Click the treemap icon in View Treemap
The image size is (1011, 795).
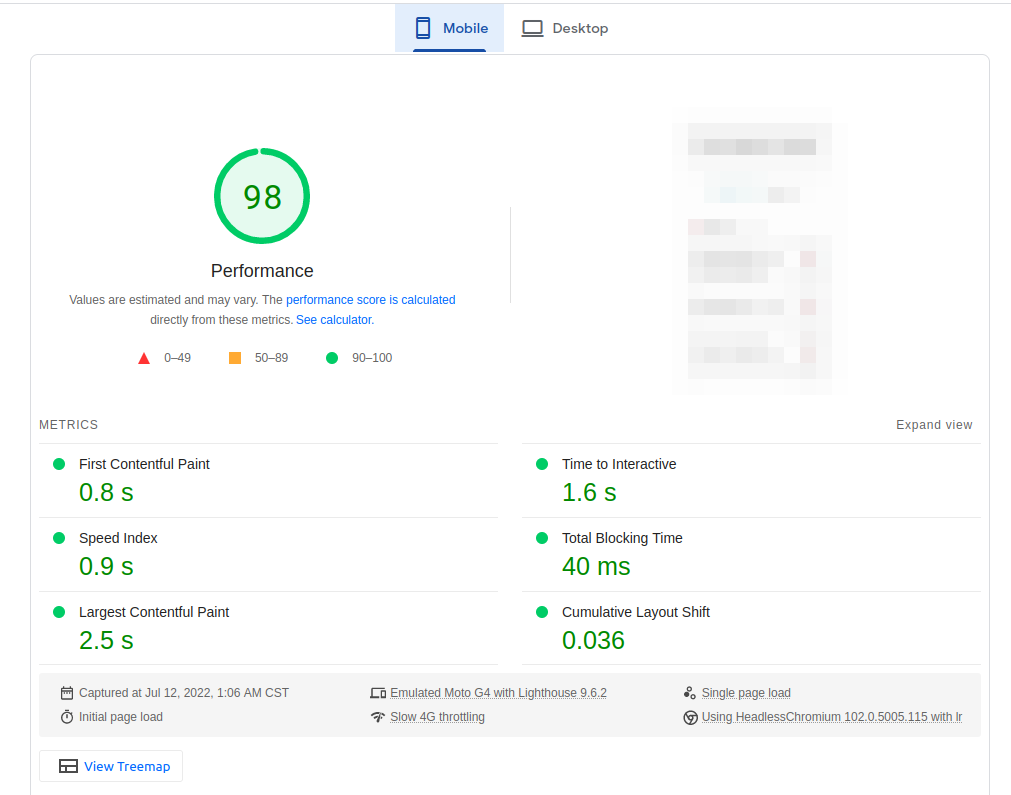pyautogui.click(x=68, y=766)
